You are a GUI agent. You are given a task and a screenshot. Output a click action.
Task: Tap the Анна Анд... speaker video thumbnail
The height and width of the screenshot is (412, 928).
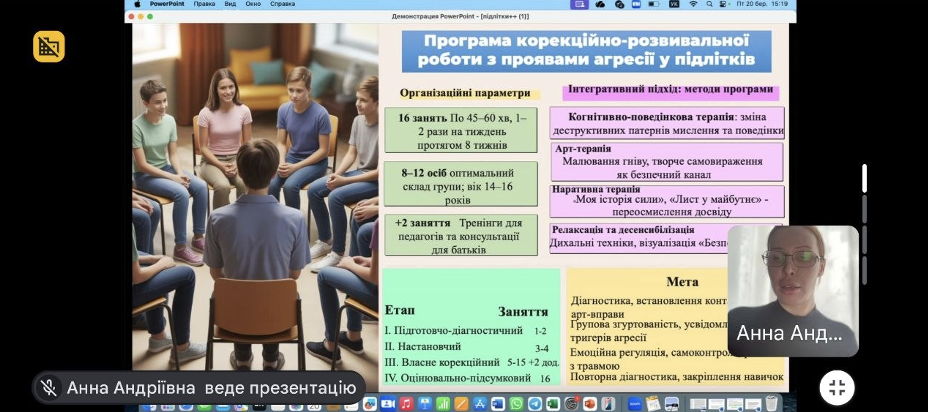[x=792, y=291]
